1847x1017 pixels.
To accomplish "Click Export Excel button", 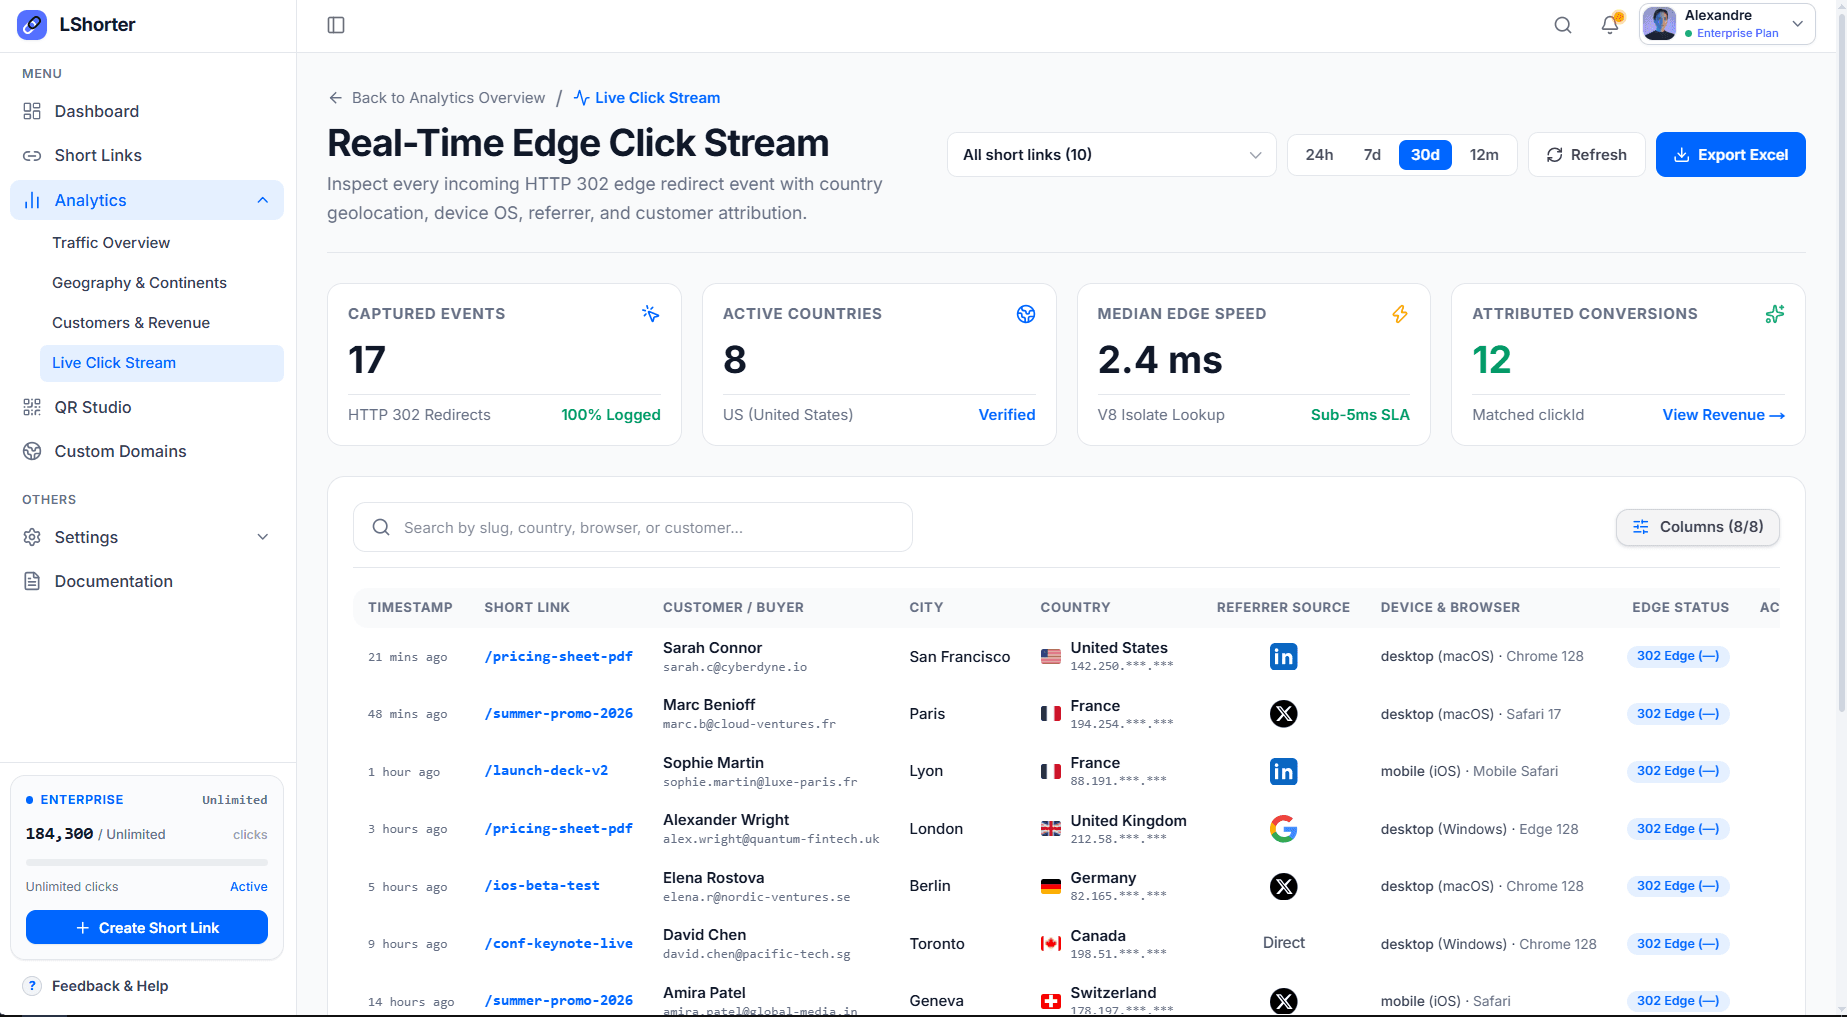I will [1730, 155].
